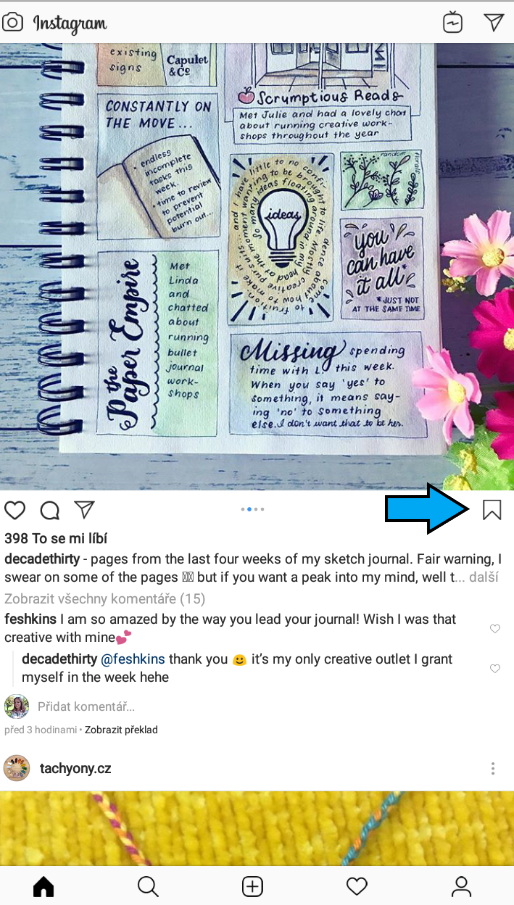
Task: Open your Profile tab
Action: click(x=461, y=886)
